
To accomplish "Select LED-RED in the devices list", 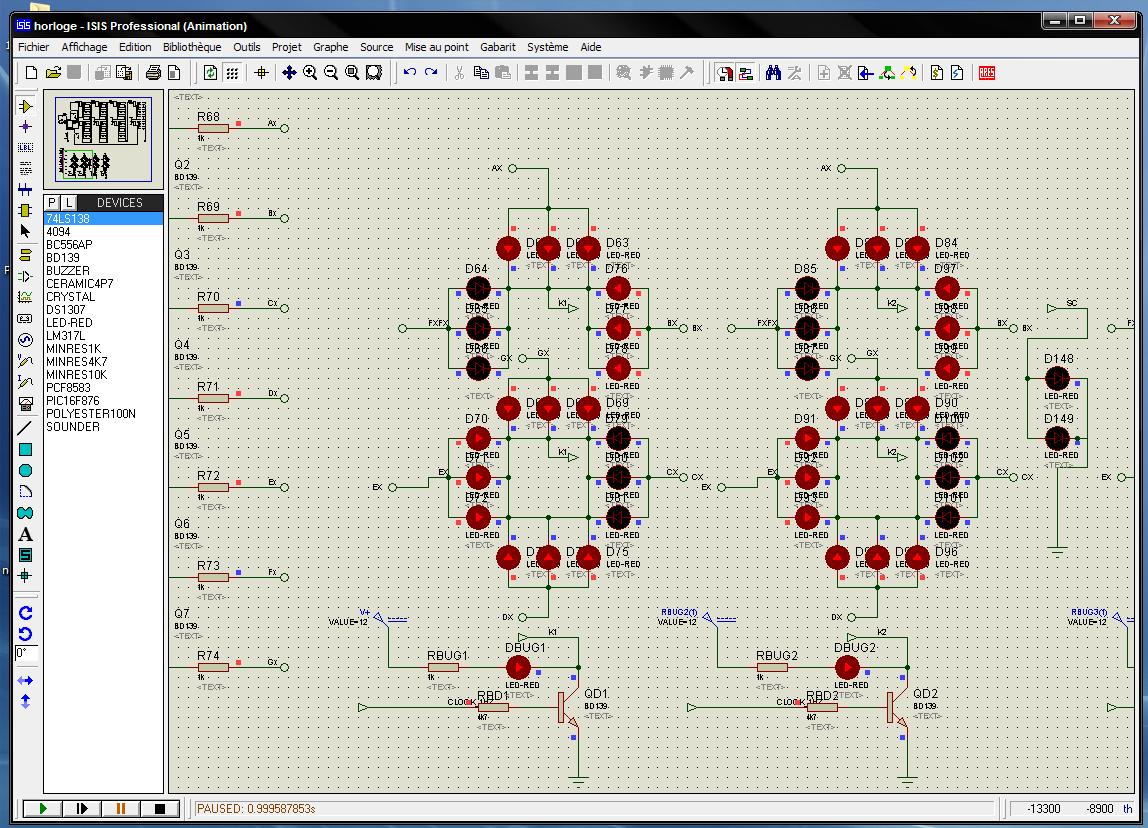I will click(x=69, y=323).
